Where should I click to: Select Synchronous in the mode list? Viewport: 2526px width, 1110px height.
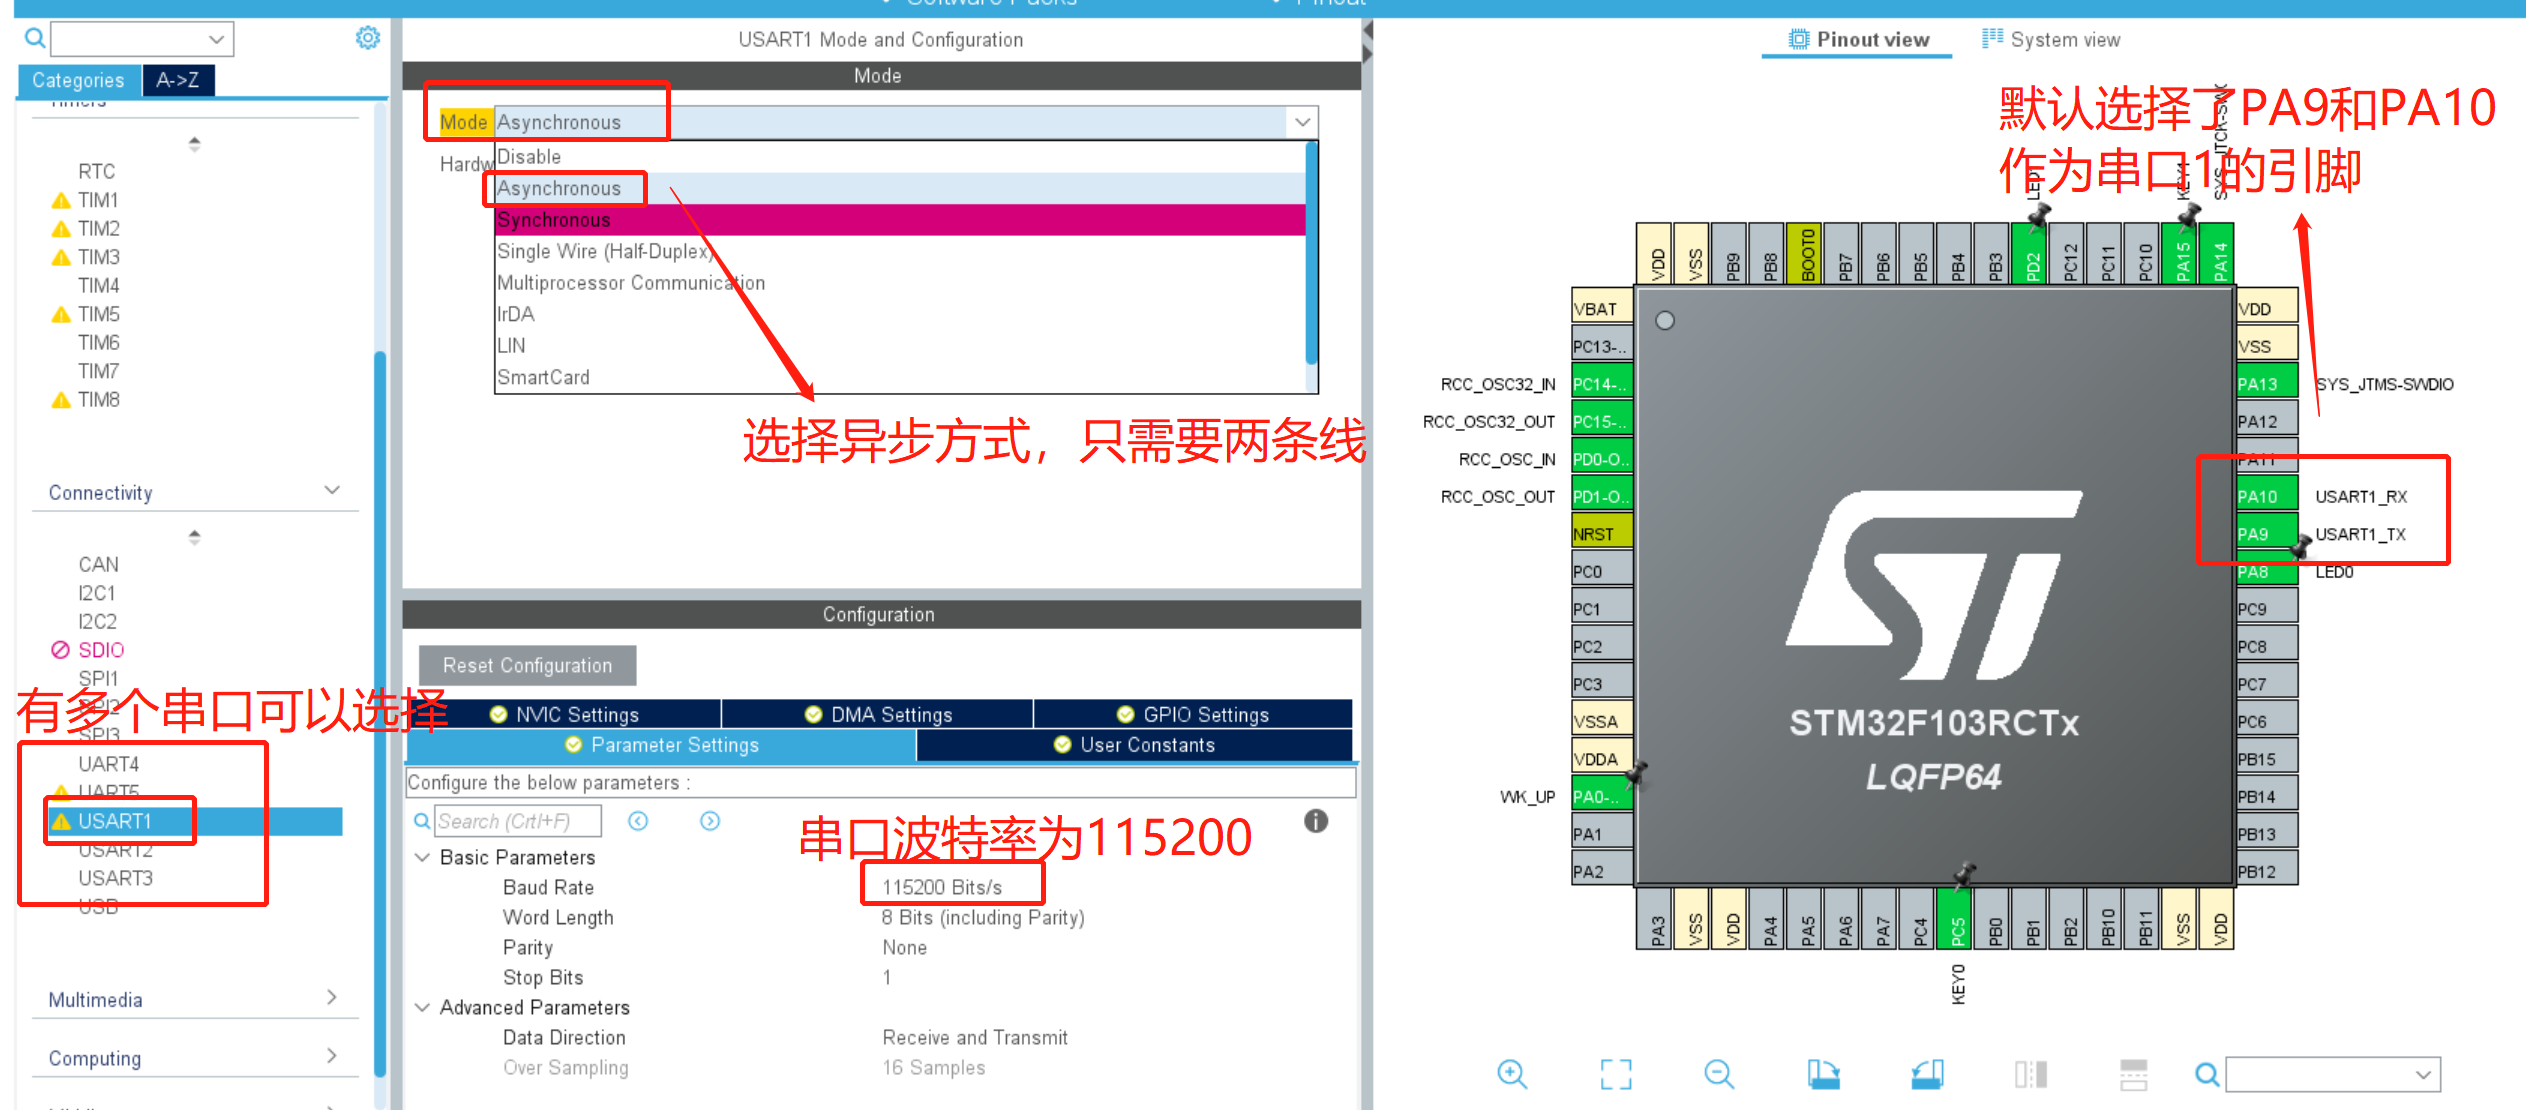tap(554, 220)
